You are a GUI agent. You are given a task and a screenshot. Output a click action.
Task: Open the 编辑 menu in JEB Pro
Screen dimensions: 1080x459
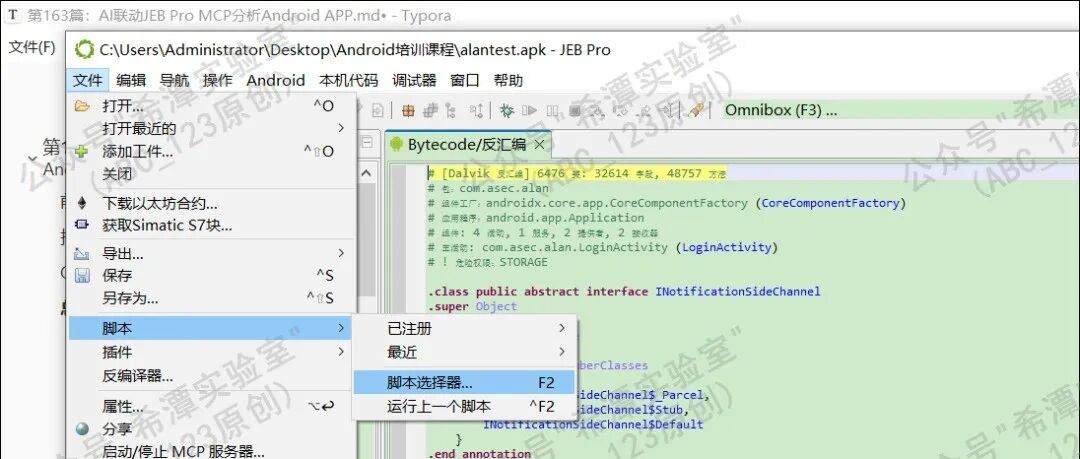pos(131,81)
